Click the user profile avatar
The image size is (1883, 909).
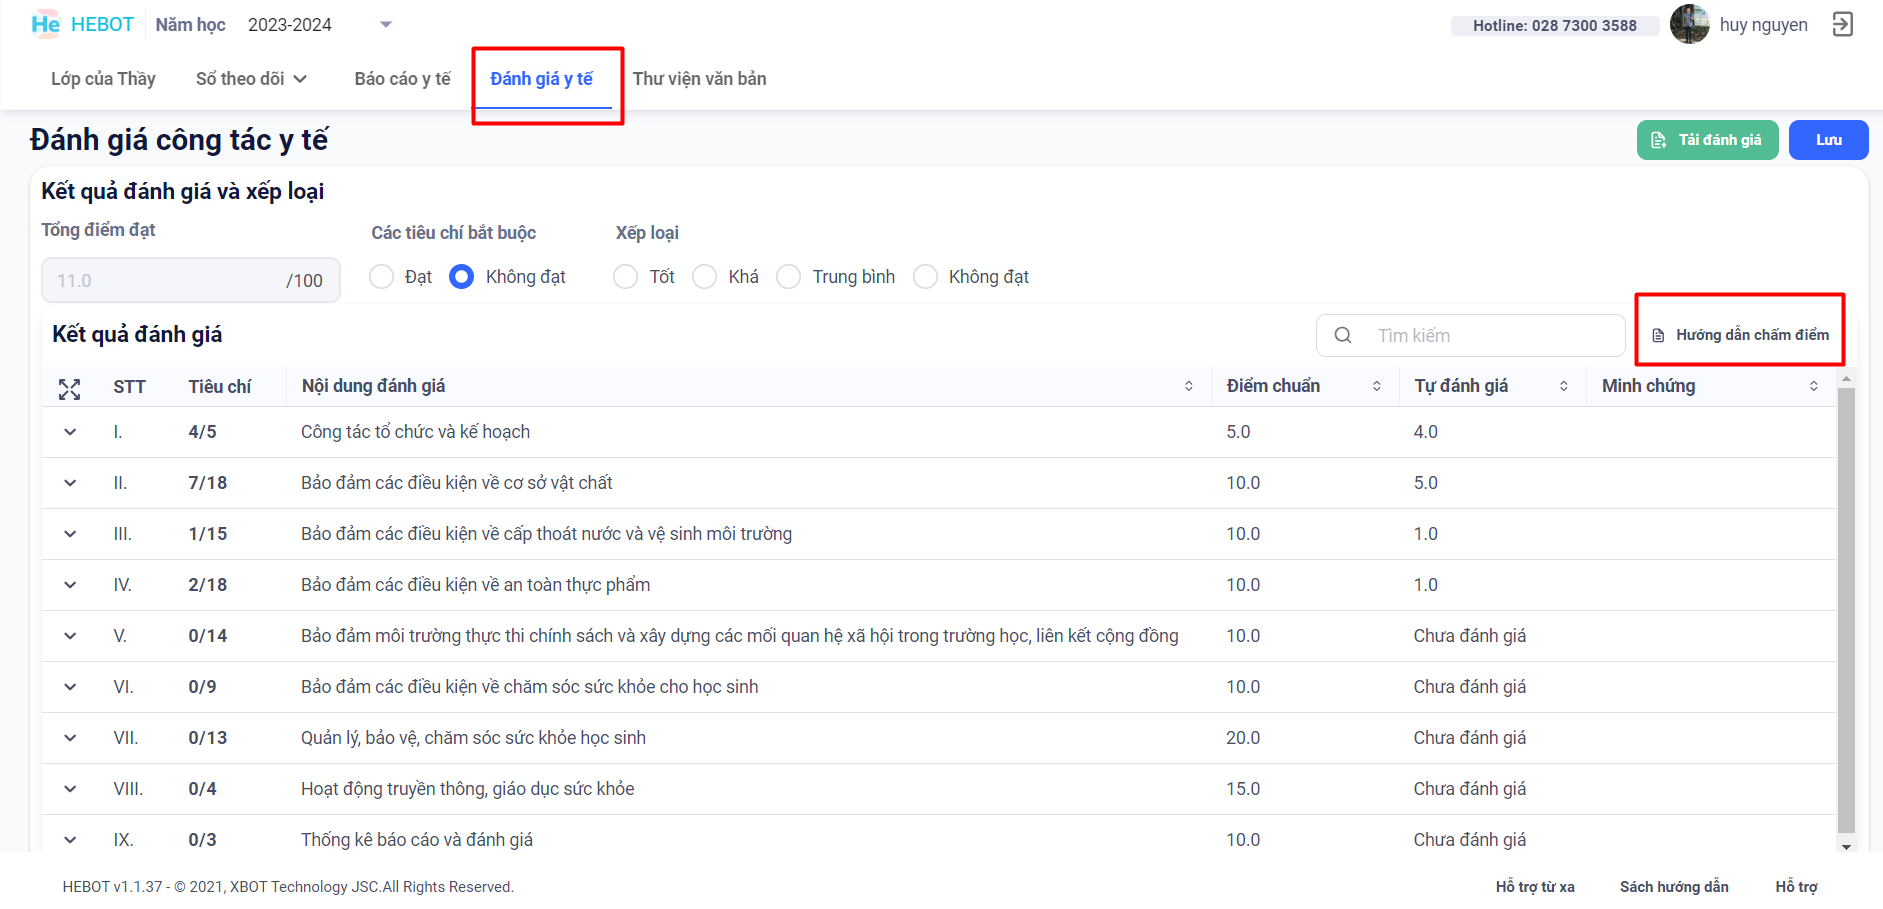[1689, 25]
